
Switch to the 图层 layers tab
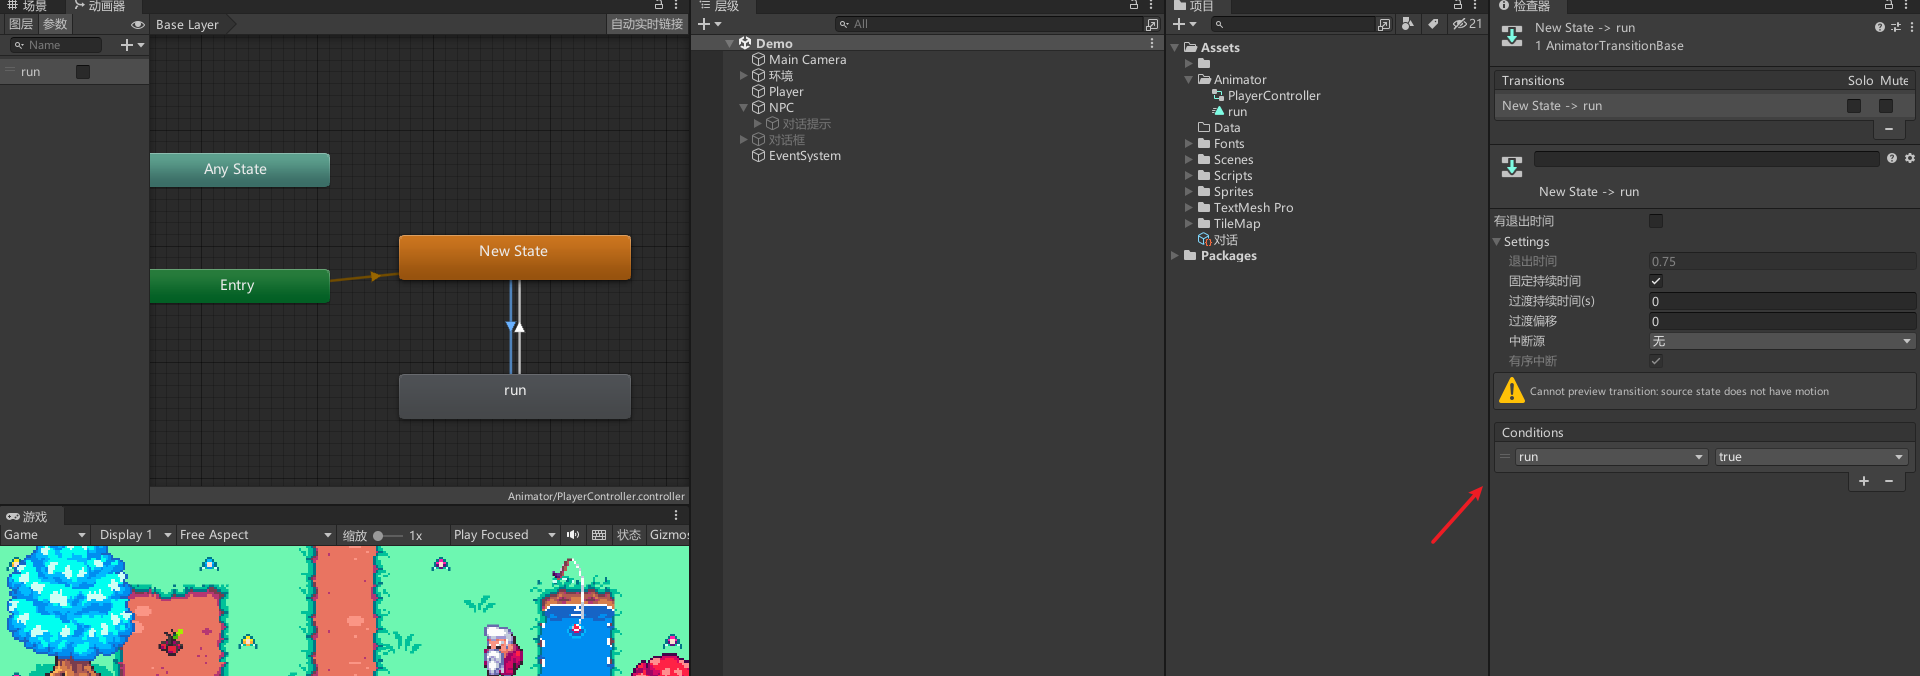pos(20,24)
